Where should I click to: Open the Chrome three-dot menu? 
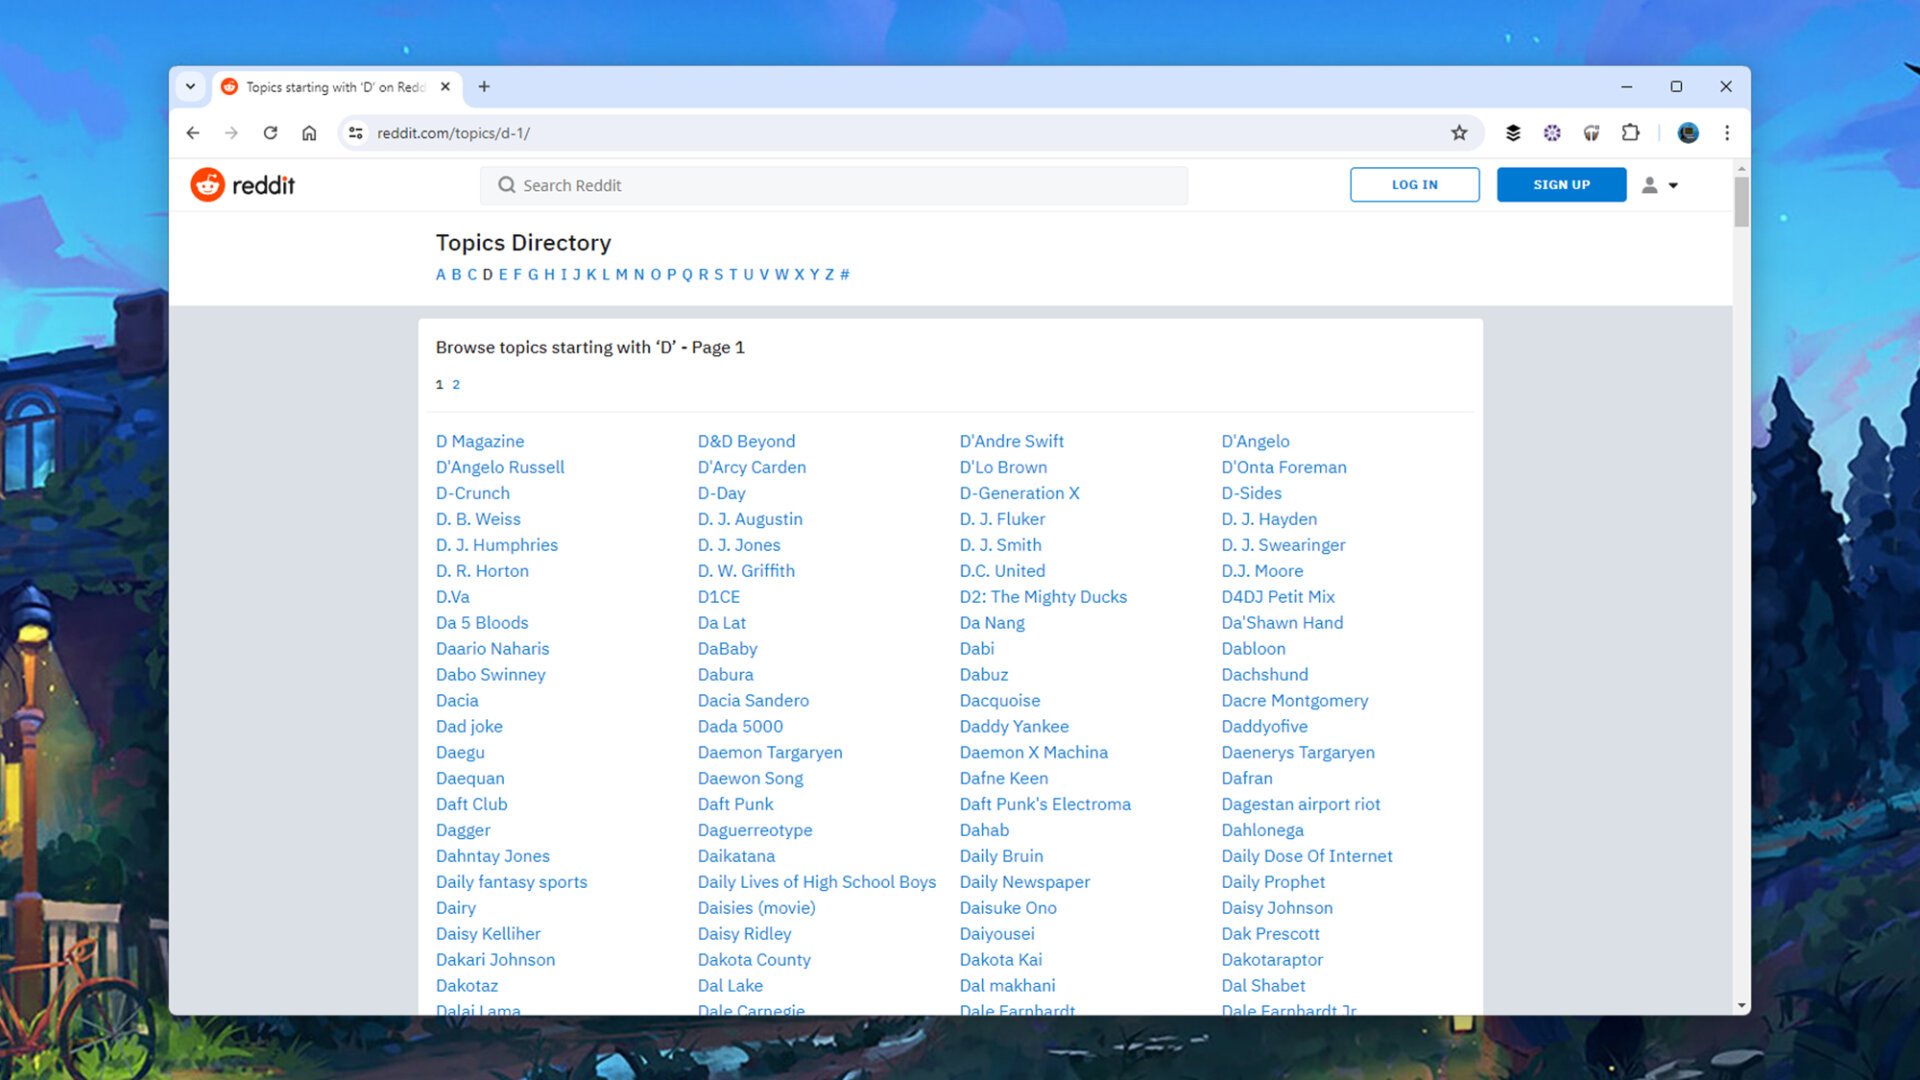coord(1727,133)
